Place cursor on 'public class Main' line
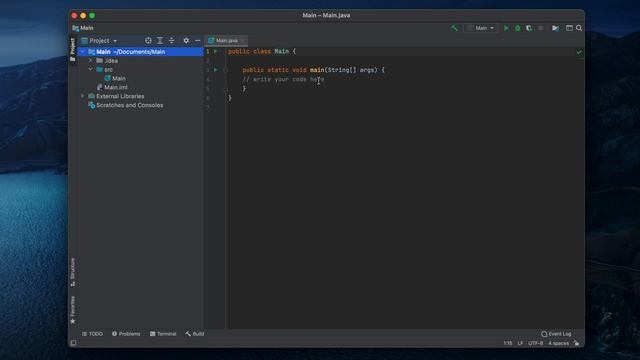The width and height of the screenshot is (640, 360). 262,51
